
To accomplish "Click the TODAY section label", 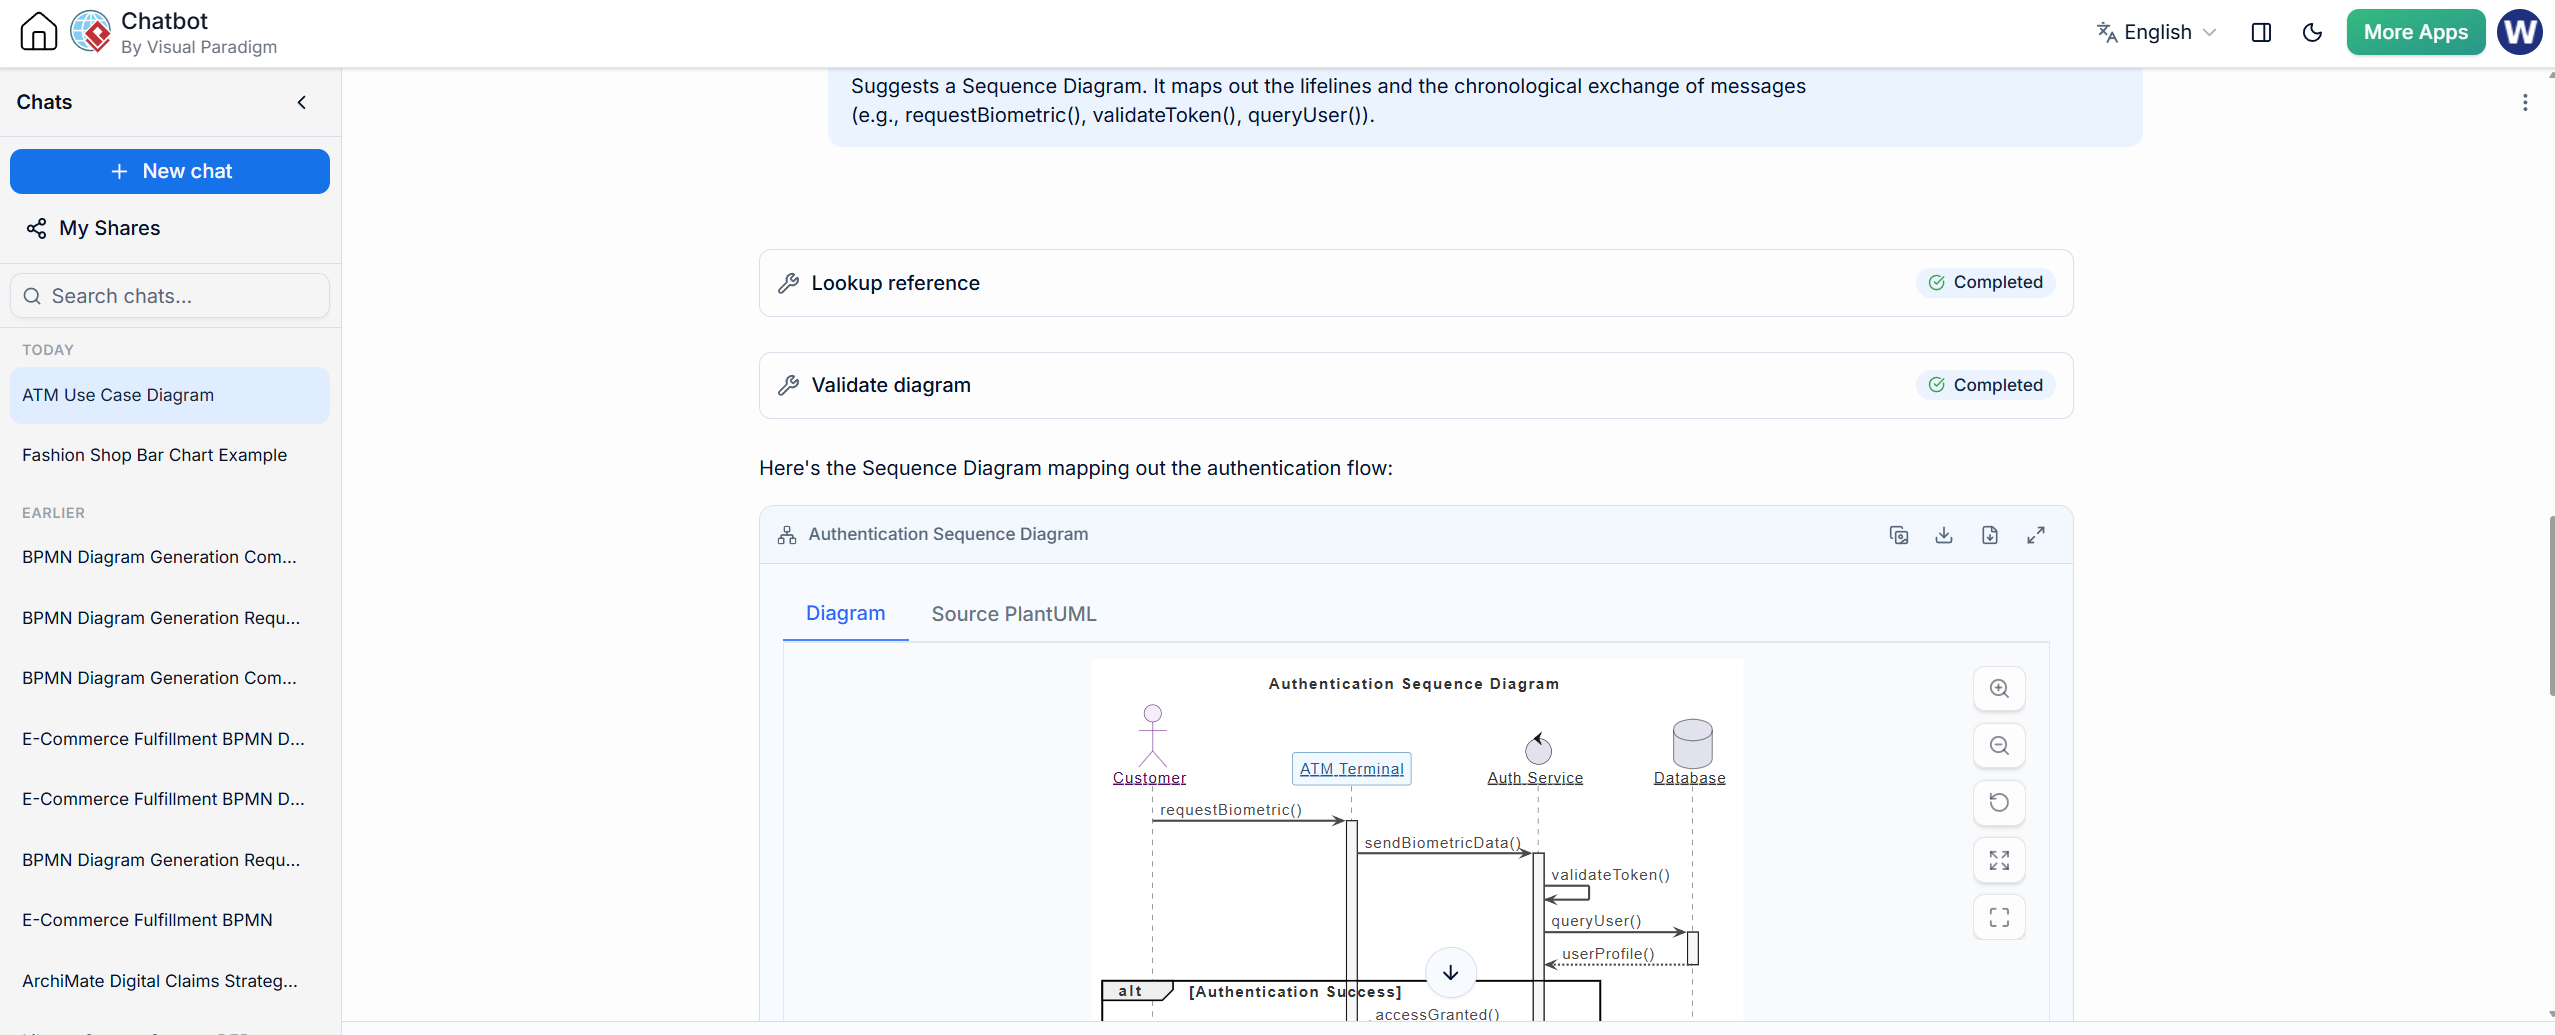I will 48,350.
